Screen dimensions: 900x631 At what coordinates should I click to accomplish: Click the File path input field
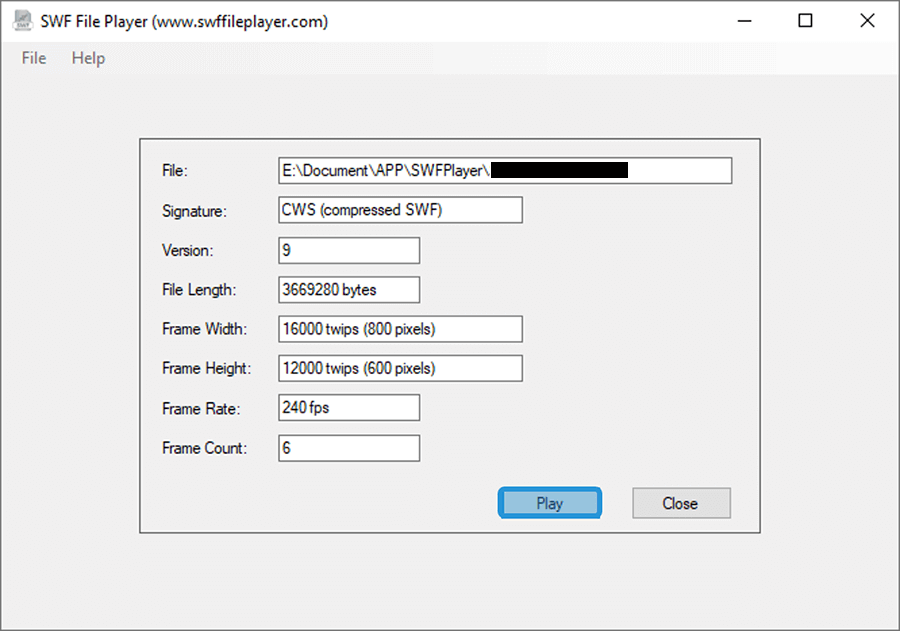click(505, 171)
